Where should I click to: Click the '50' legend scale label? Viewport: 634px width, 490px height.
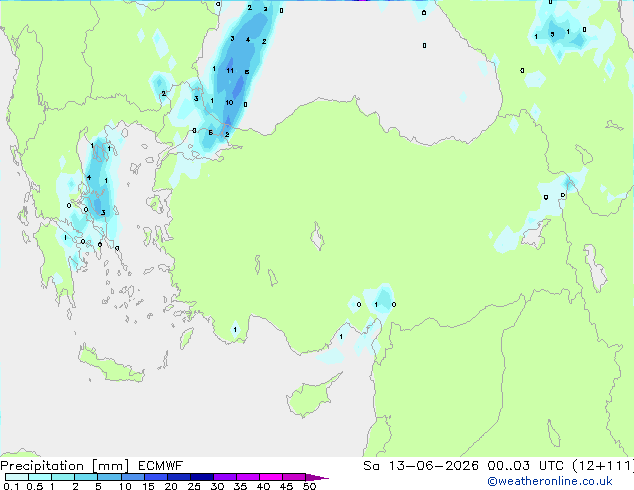coord(309,486)
